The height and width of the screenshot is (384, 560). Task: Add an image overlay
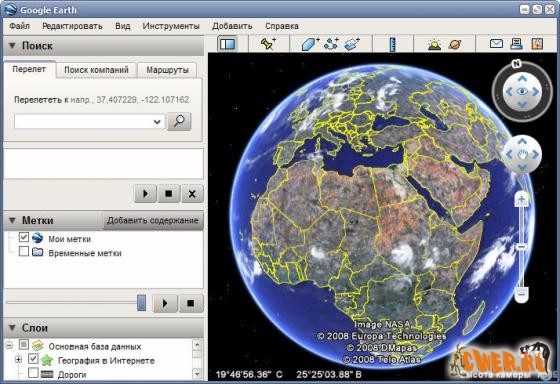click(352, 44)
